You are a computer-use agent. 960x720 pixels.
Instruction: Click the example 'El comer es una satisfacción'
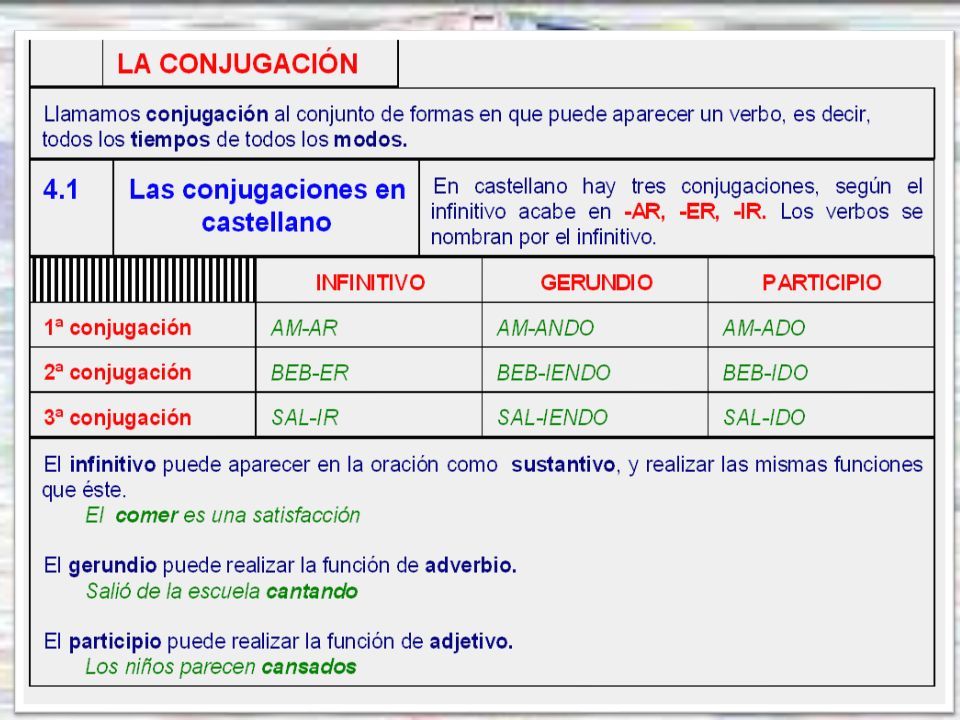click(x=223, y=516)
